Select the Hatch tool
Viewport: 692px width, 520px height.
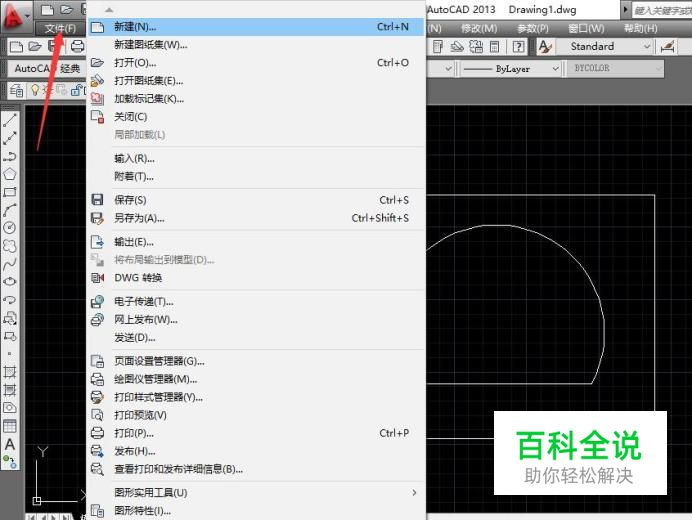10,372
